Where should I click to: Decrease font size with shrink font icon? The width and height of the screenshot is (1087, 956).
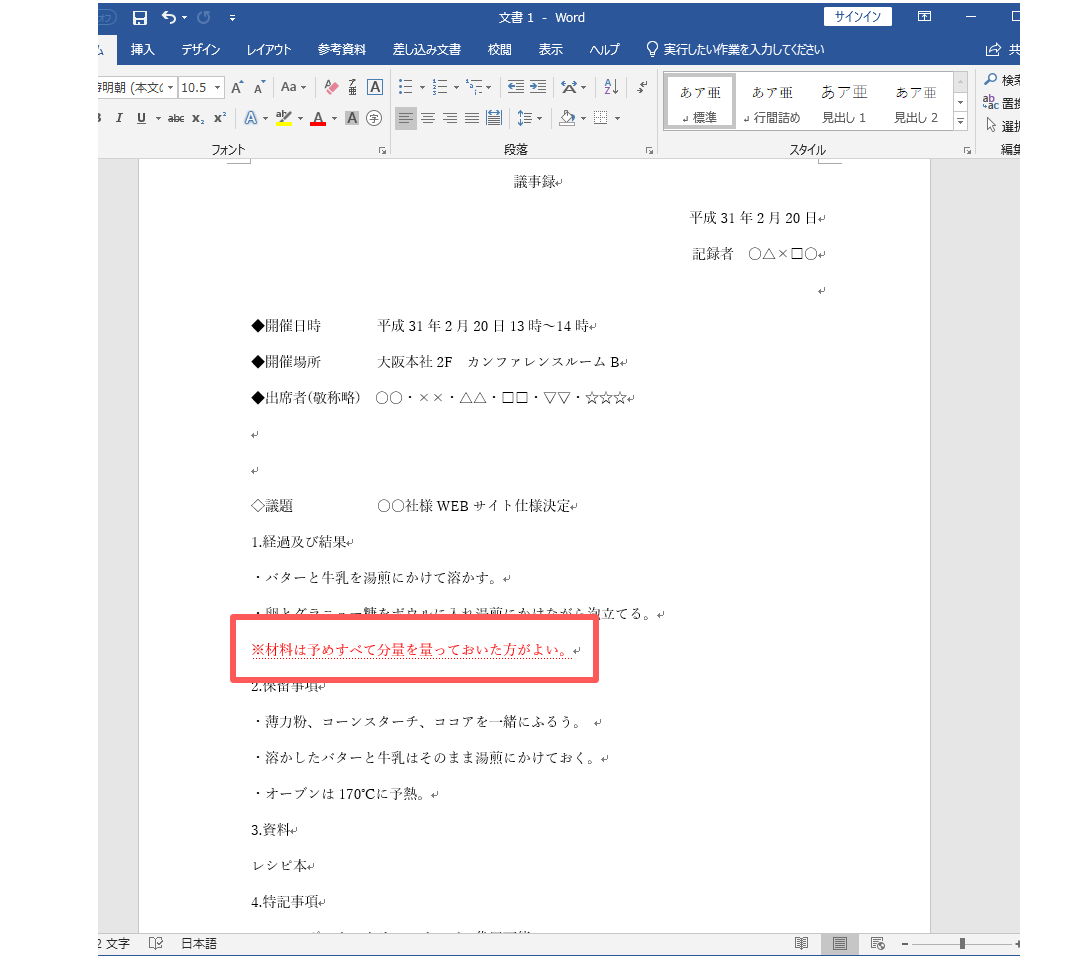(259, 87)
